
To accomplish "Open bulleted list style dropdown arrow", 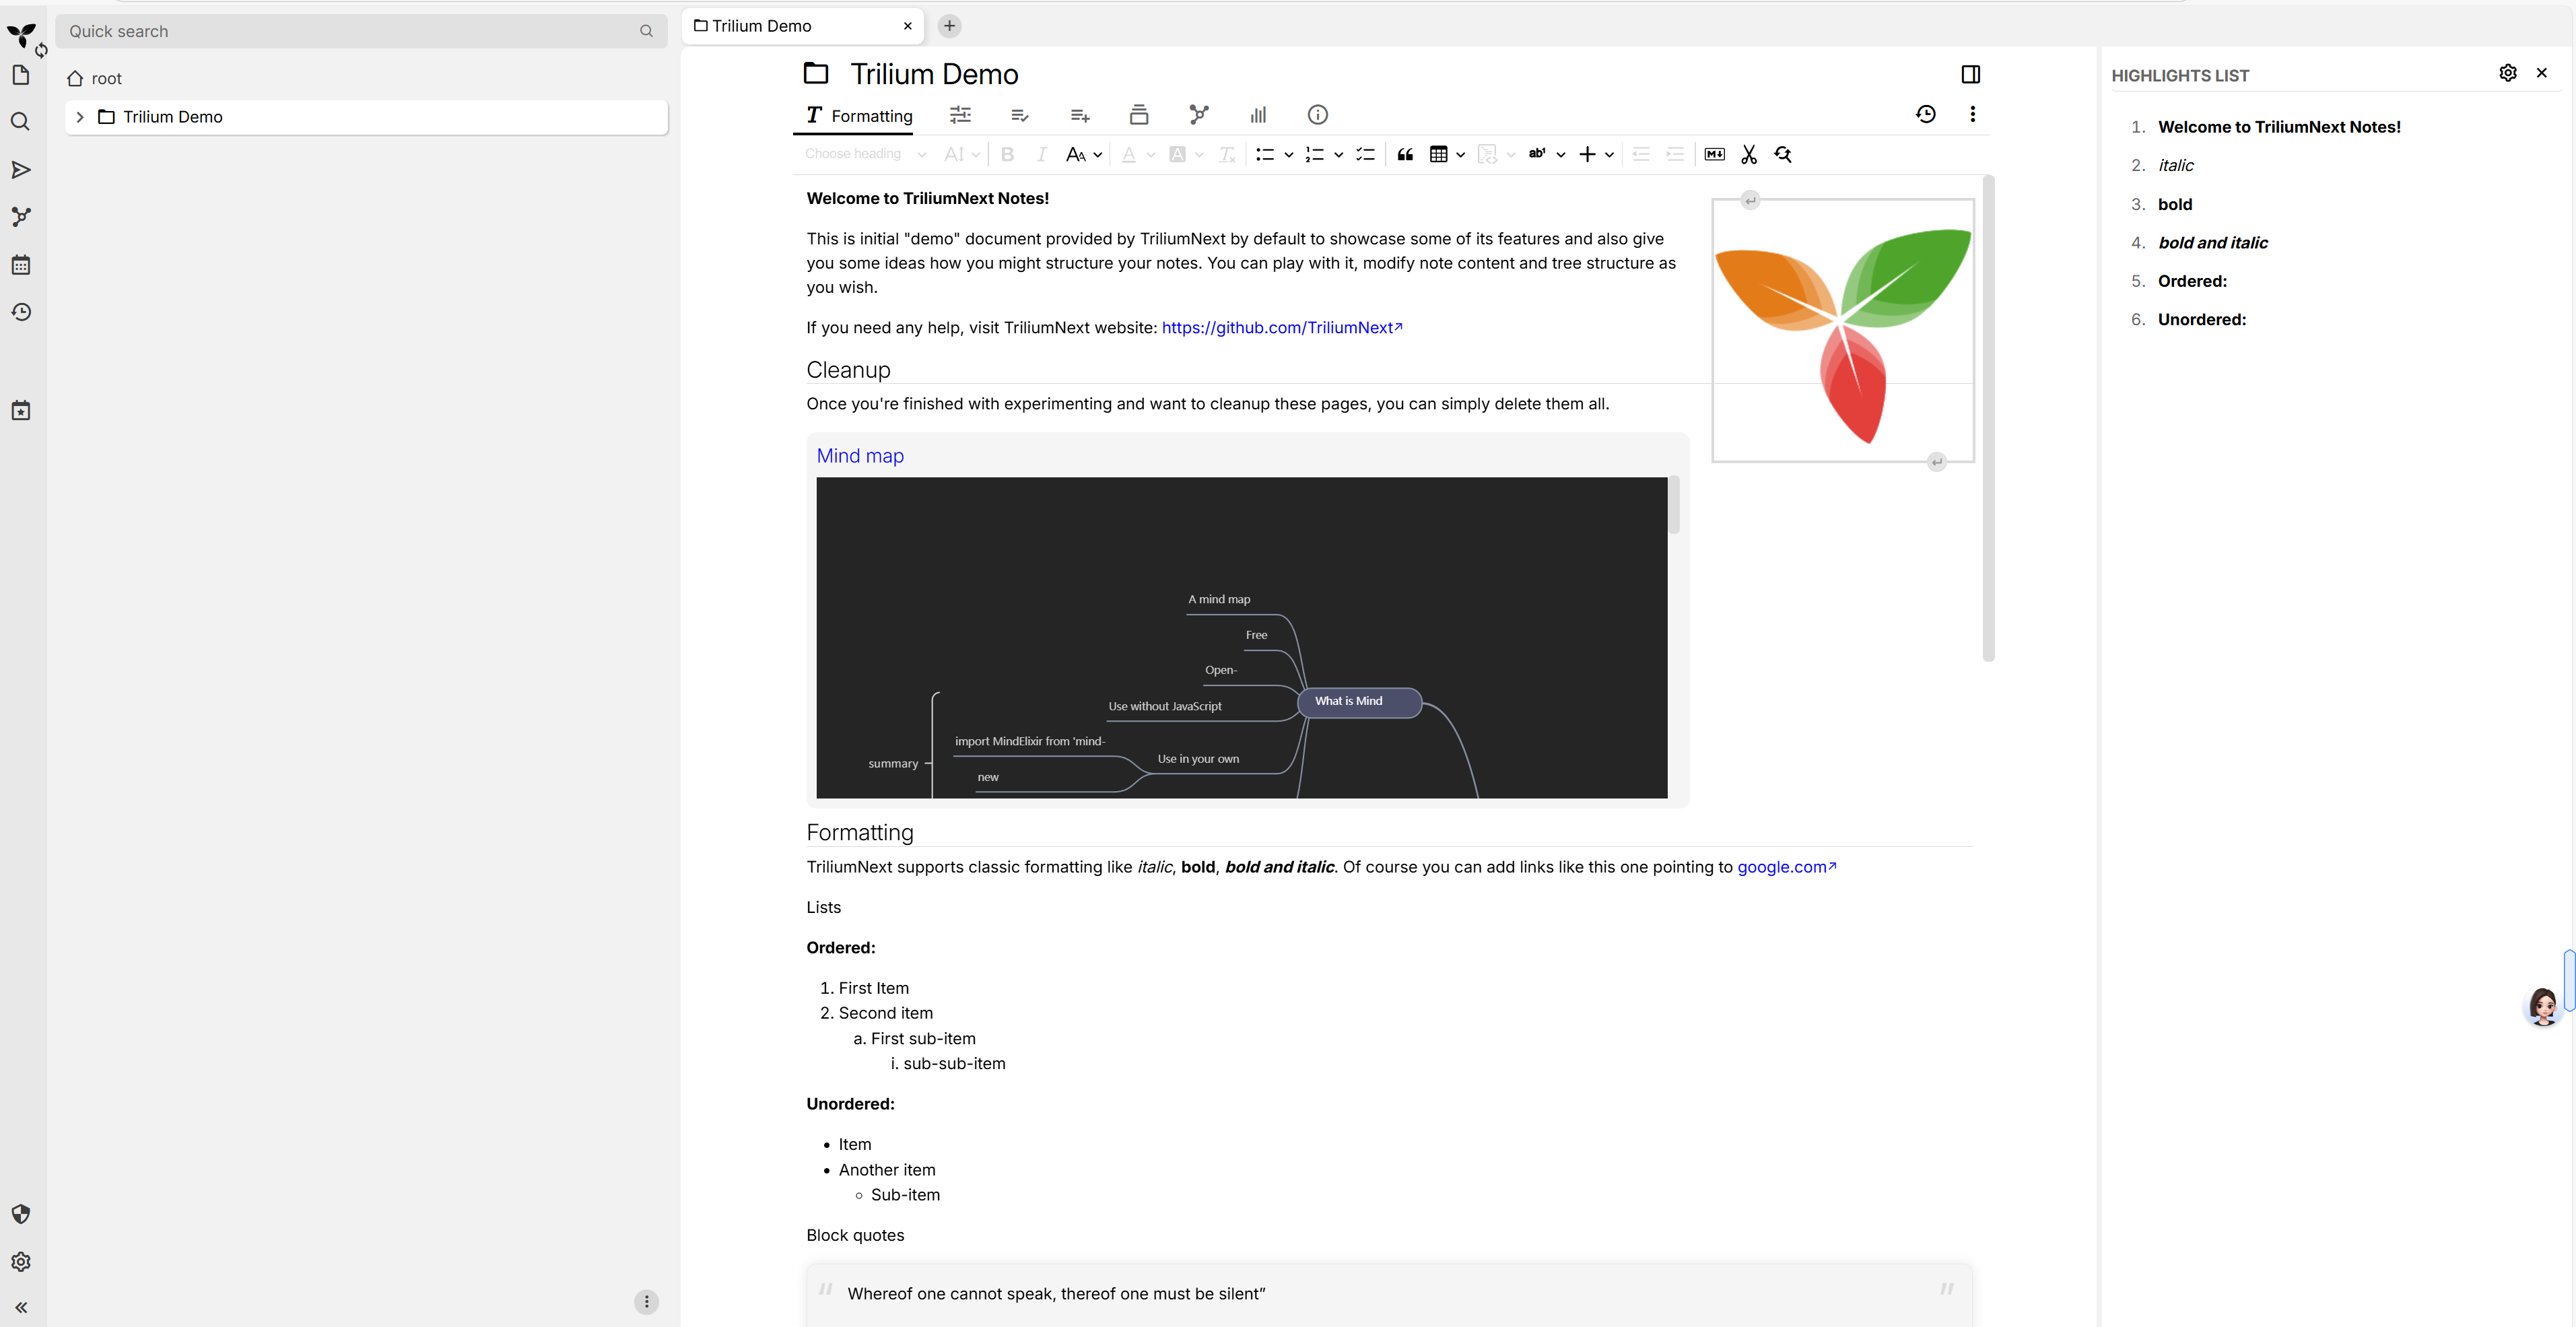I will pyautogui.click(x=1289, y=155).
